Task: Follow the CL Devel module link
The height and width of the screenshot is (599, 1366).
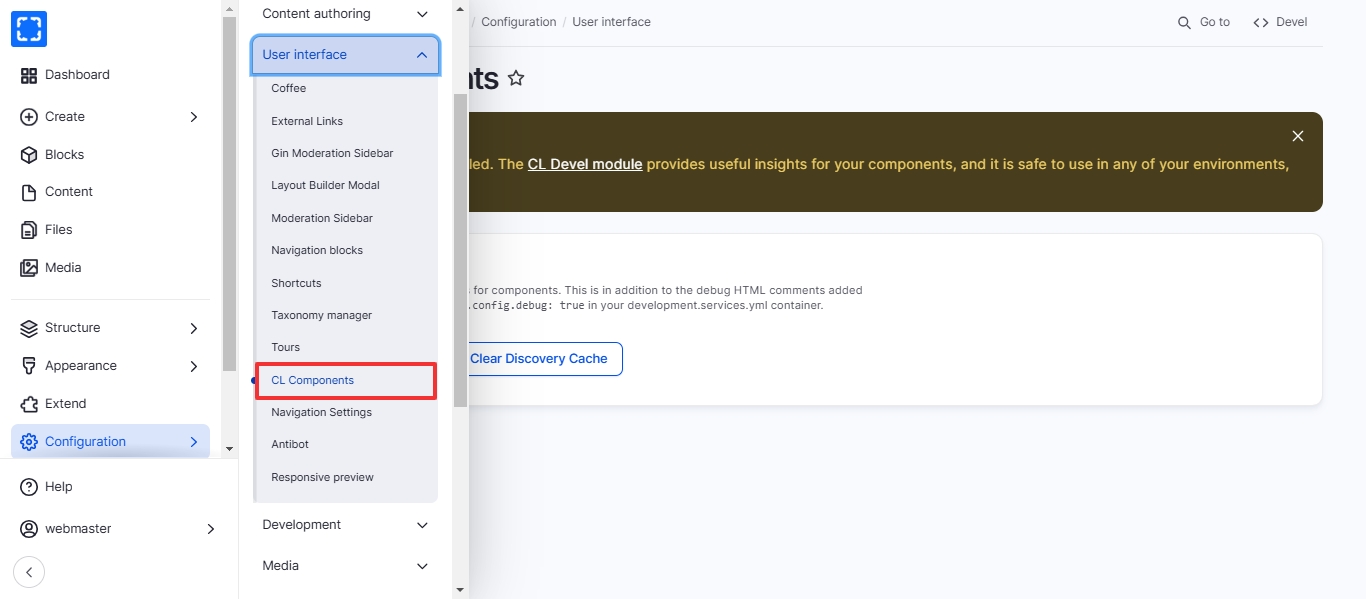Action: (585, 164)
